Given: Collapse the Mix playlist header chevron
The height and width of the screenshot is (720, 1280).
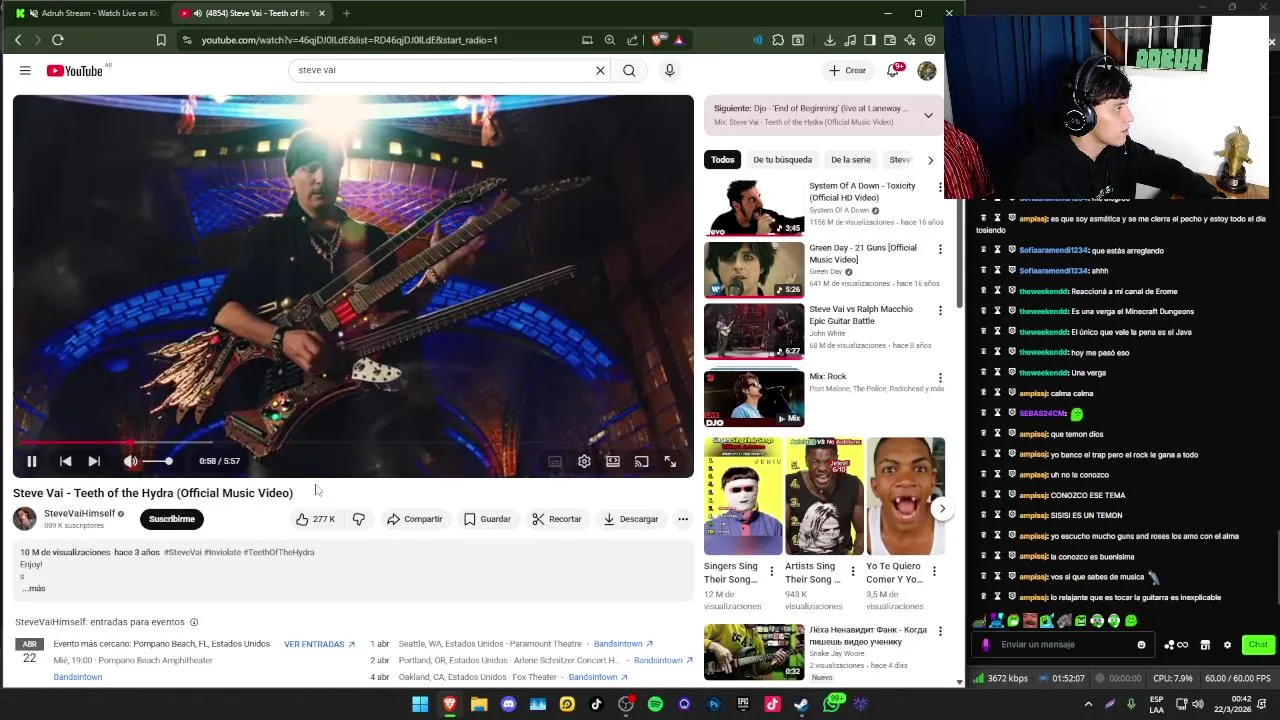Looking at the screenshot, I should click(928, 115).
